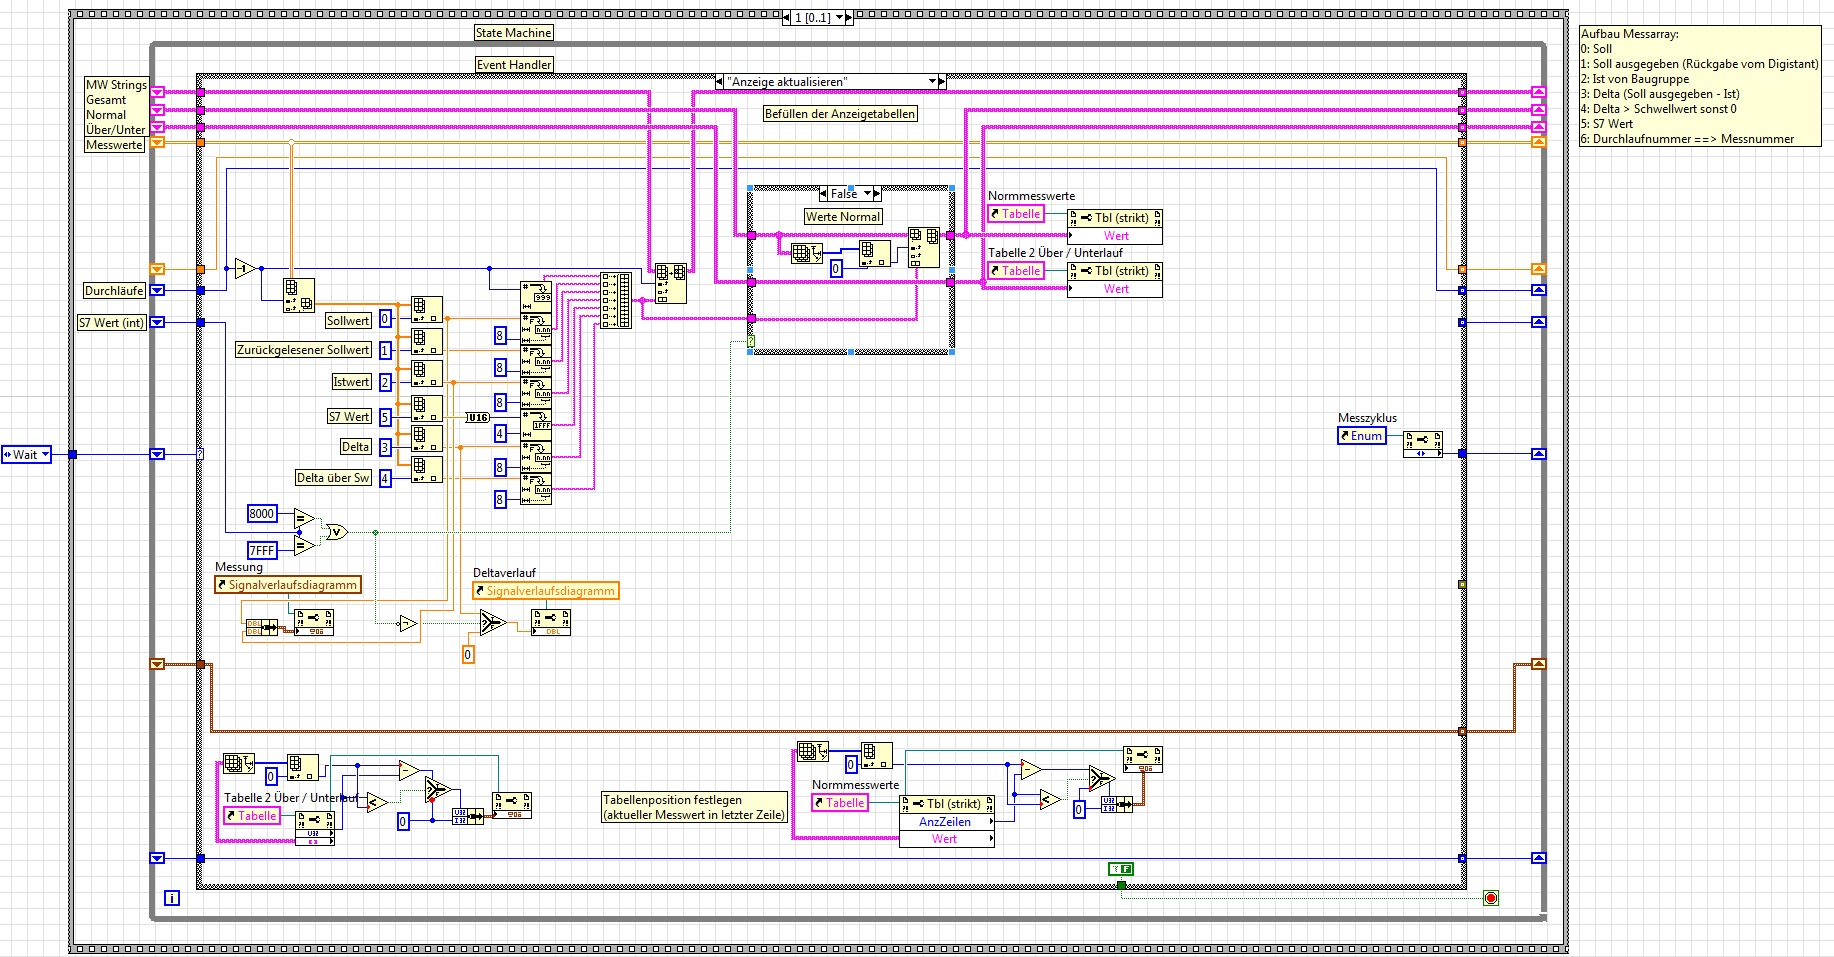This screenshot has width=1834, height=957.
Task: Click the Messzyklus Enum reference
Action: 1362,436
